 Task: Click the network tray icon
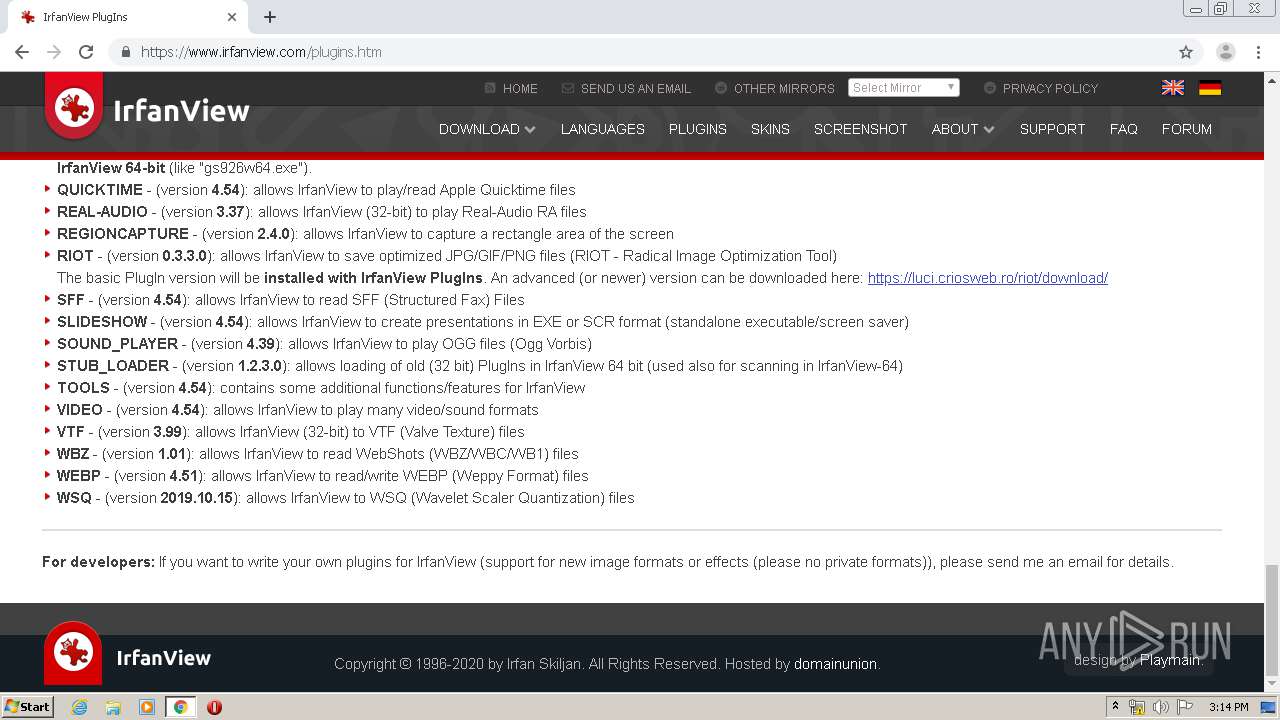point(1137,707)
